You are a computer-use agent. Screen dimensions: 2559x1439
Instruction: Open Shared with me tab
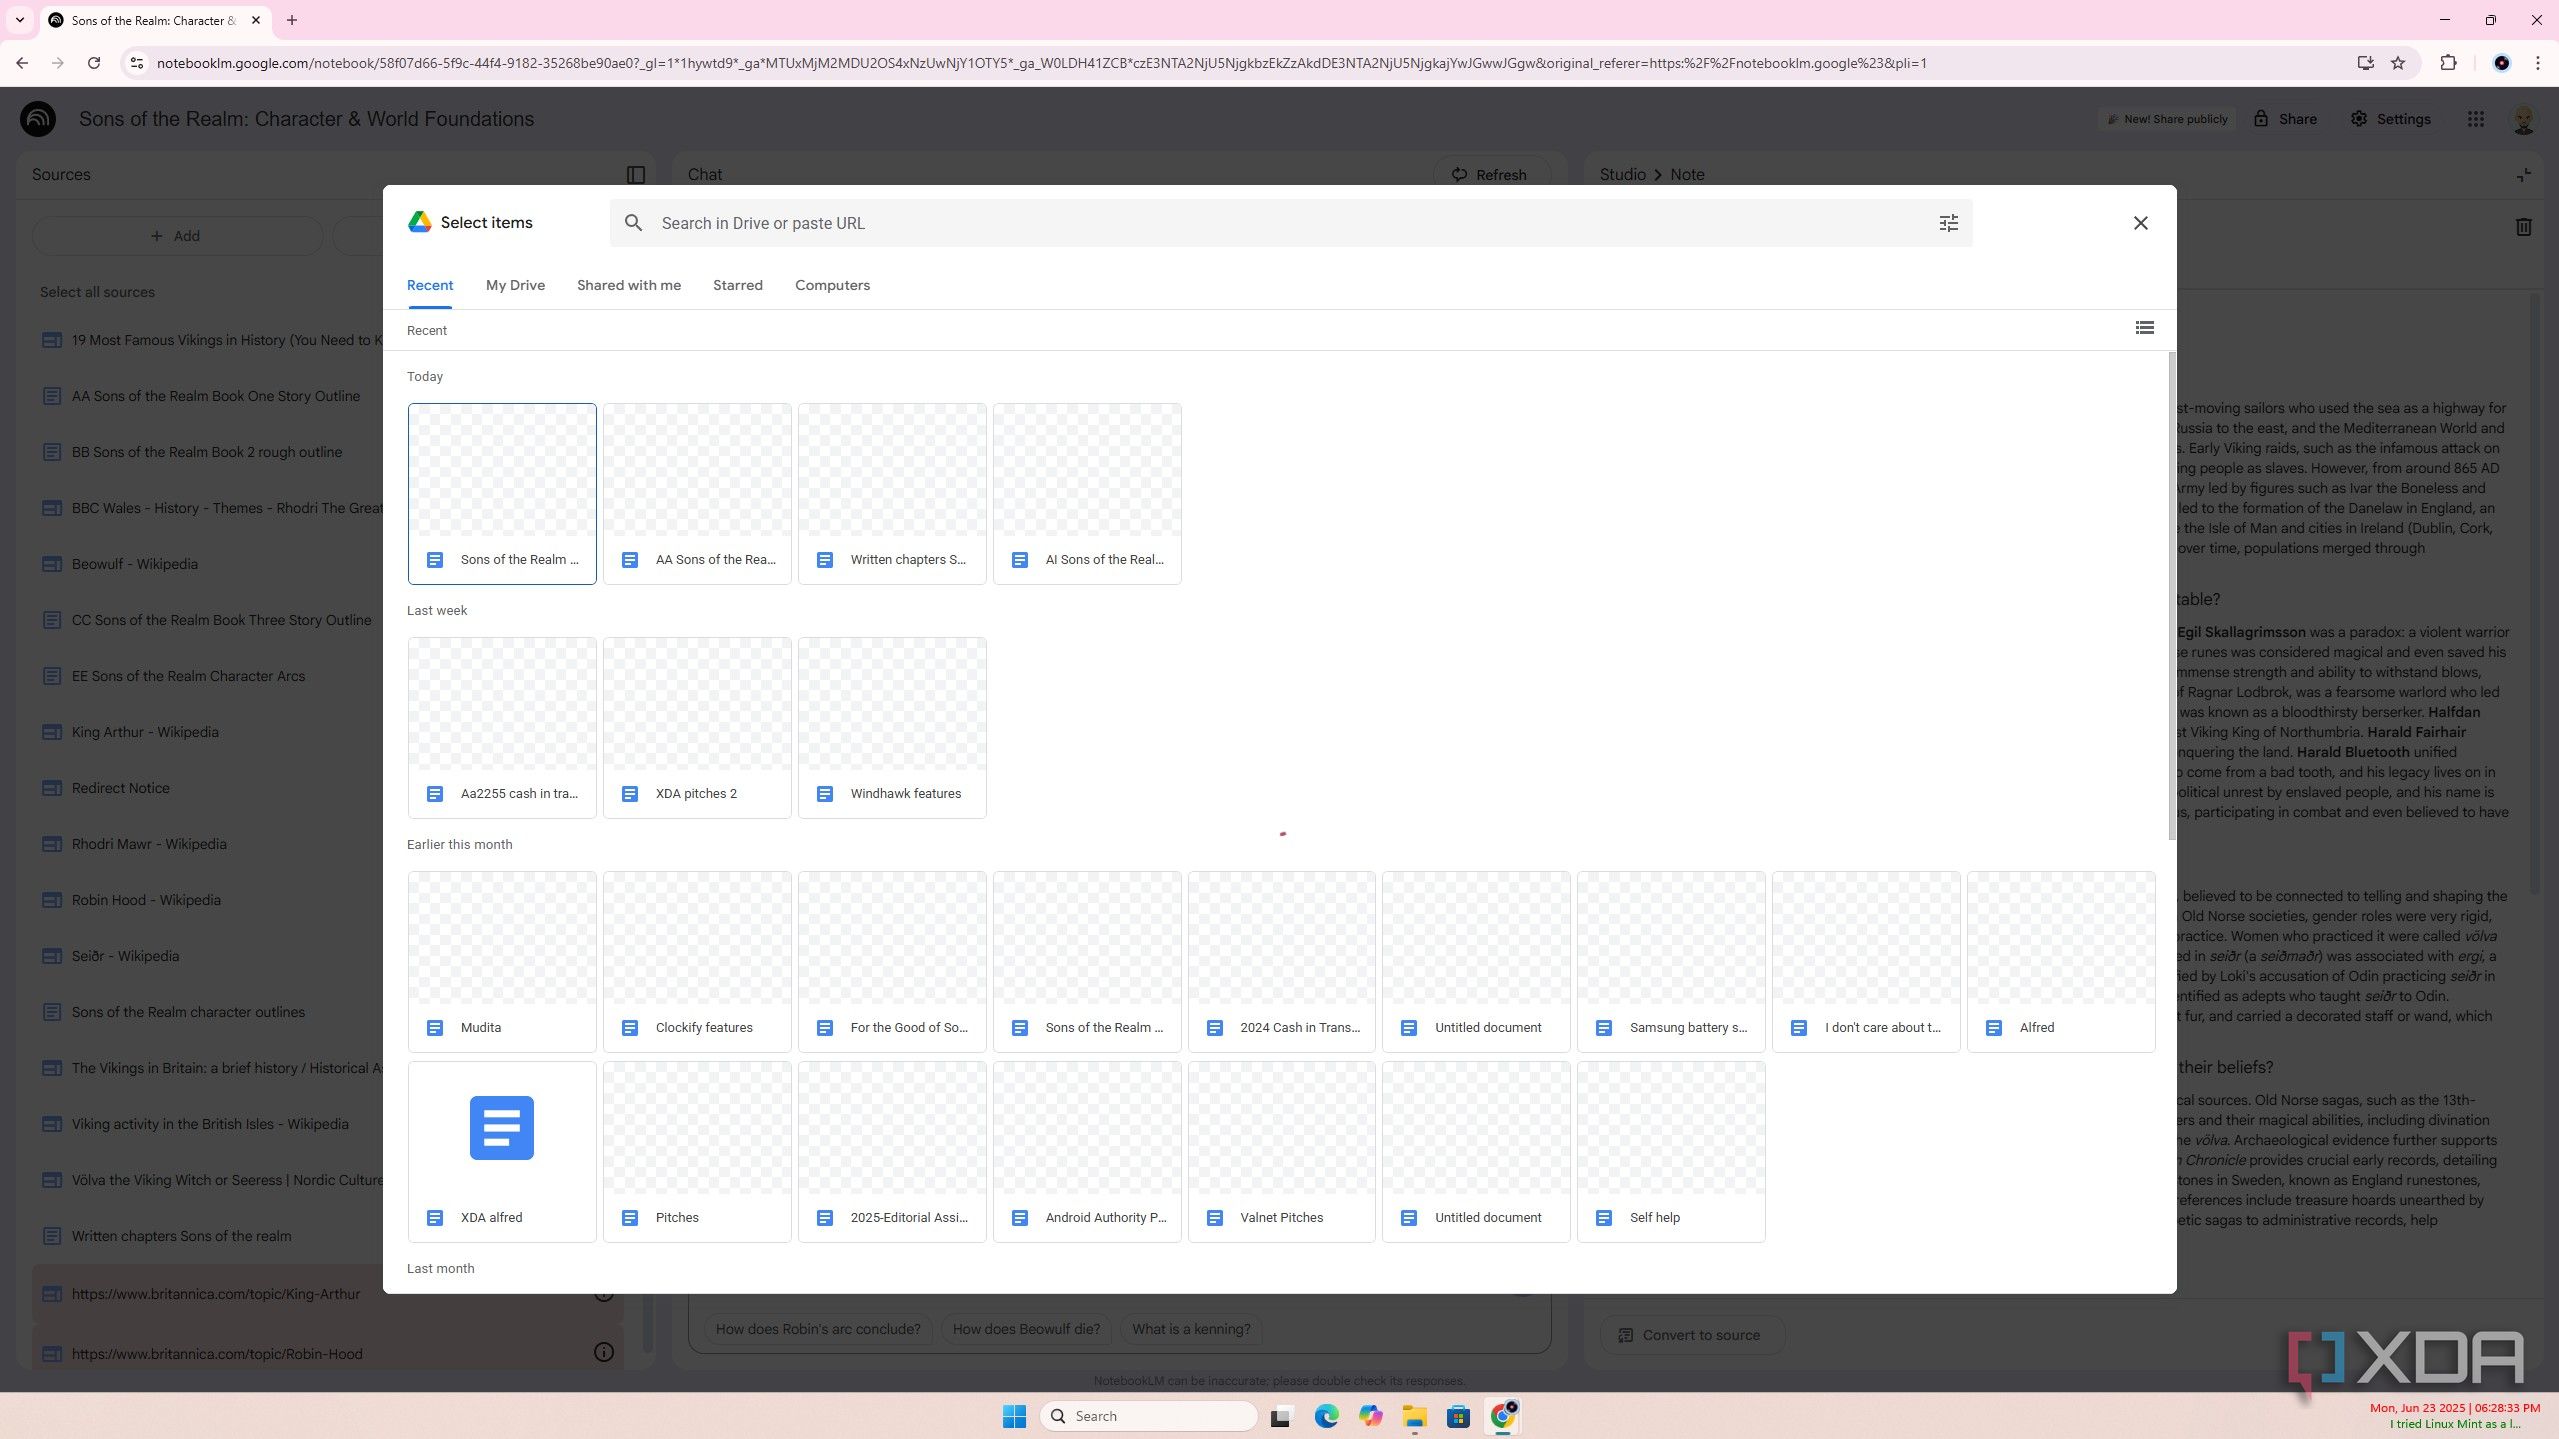click(628, 285)
